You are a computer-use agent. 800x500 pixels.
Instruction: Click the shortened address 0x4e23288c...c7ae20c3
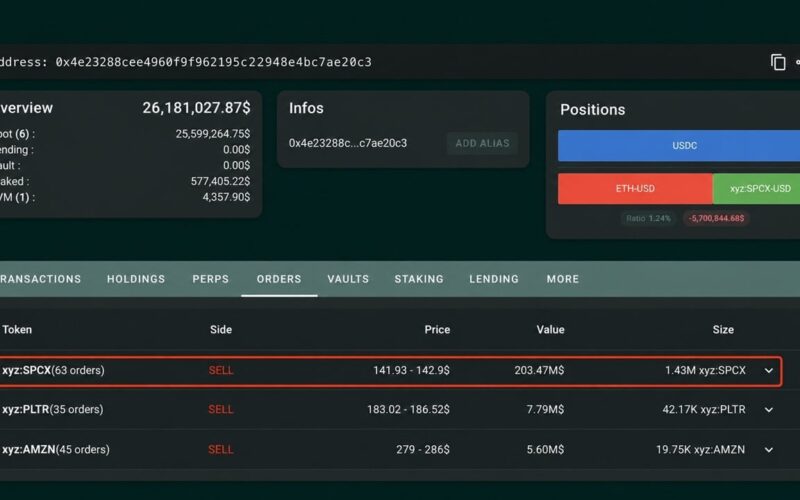(x=348, y=143)
